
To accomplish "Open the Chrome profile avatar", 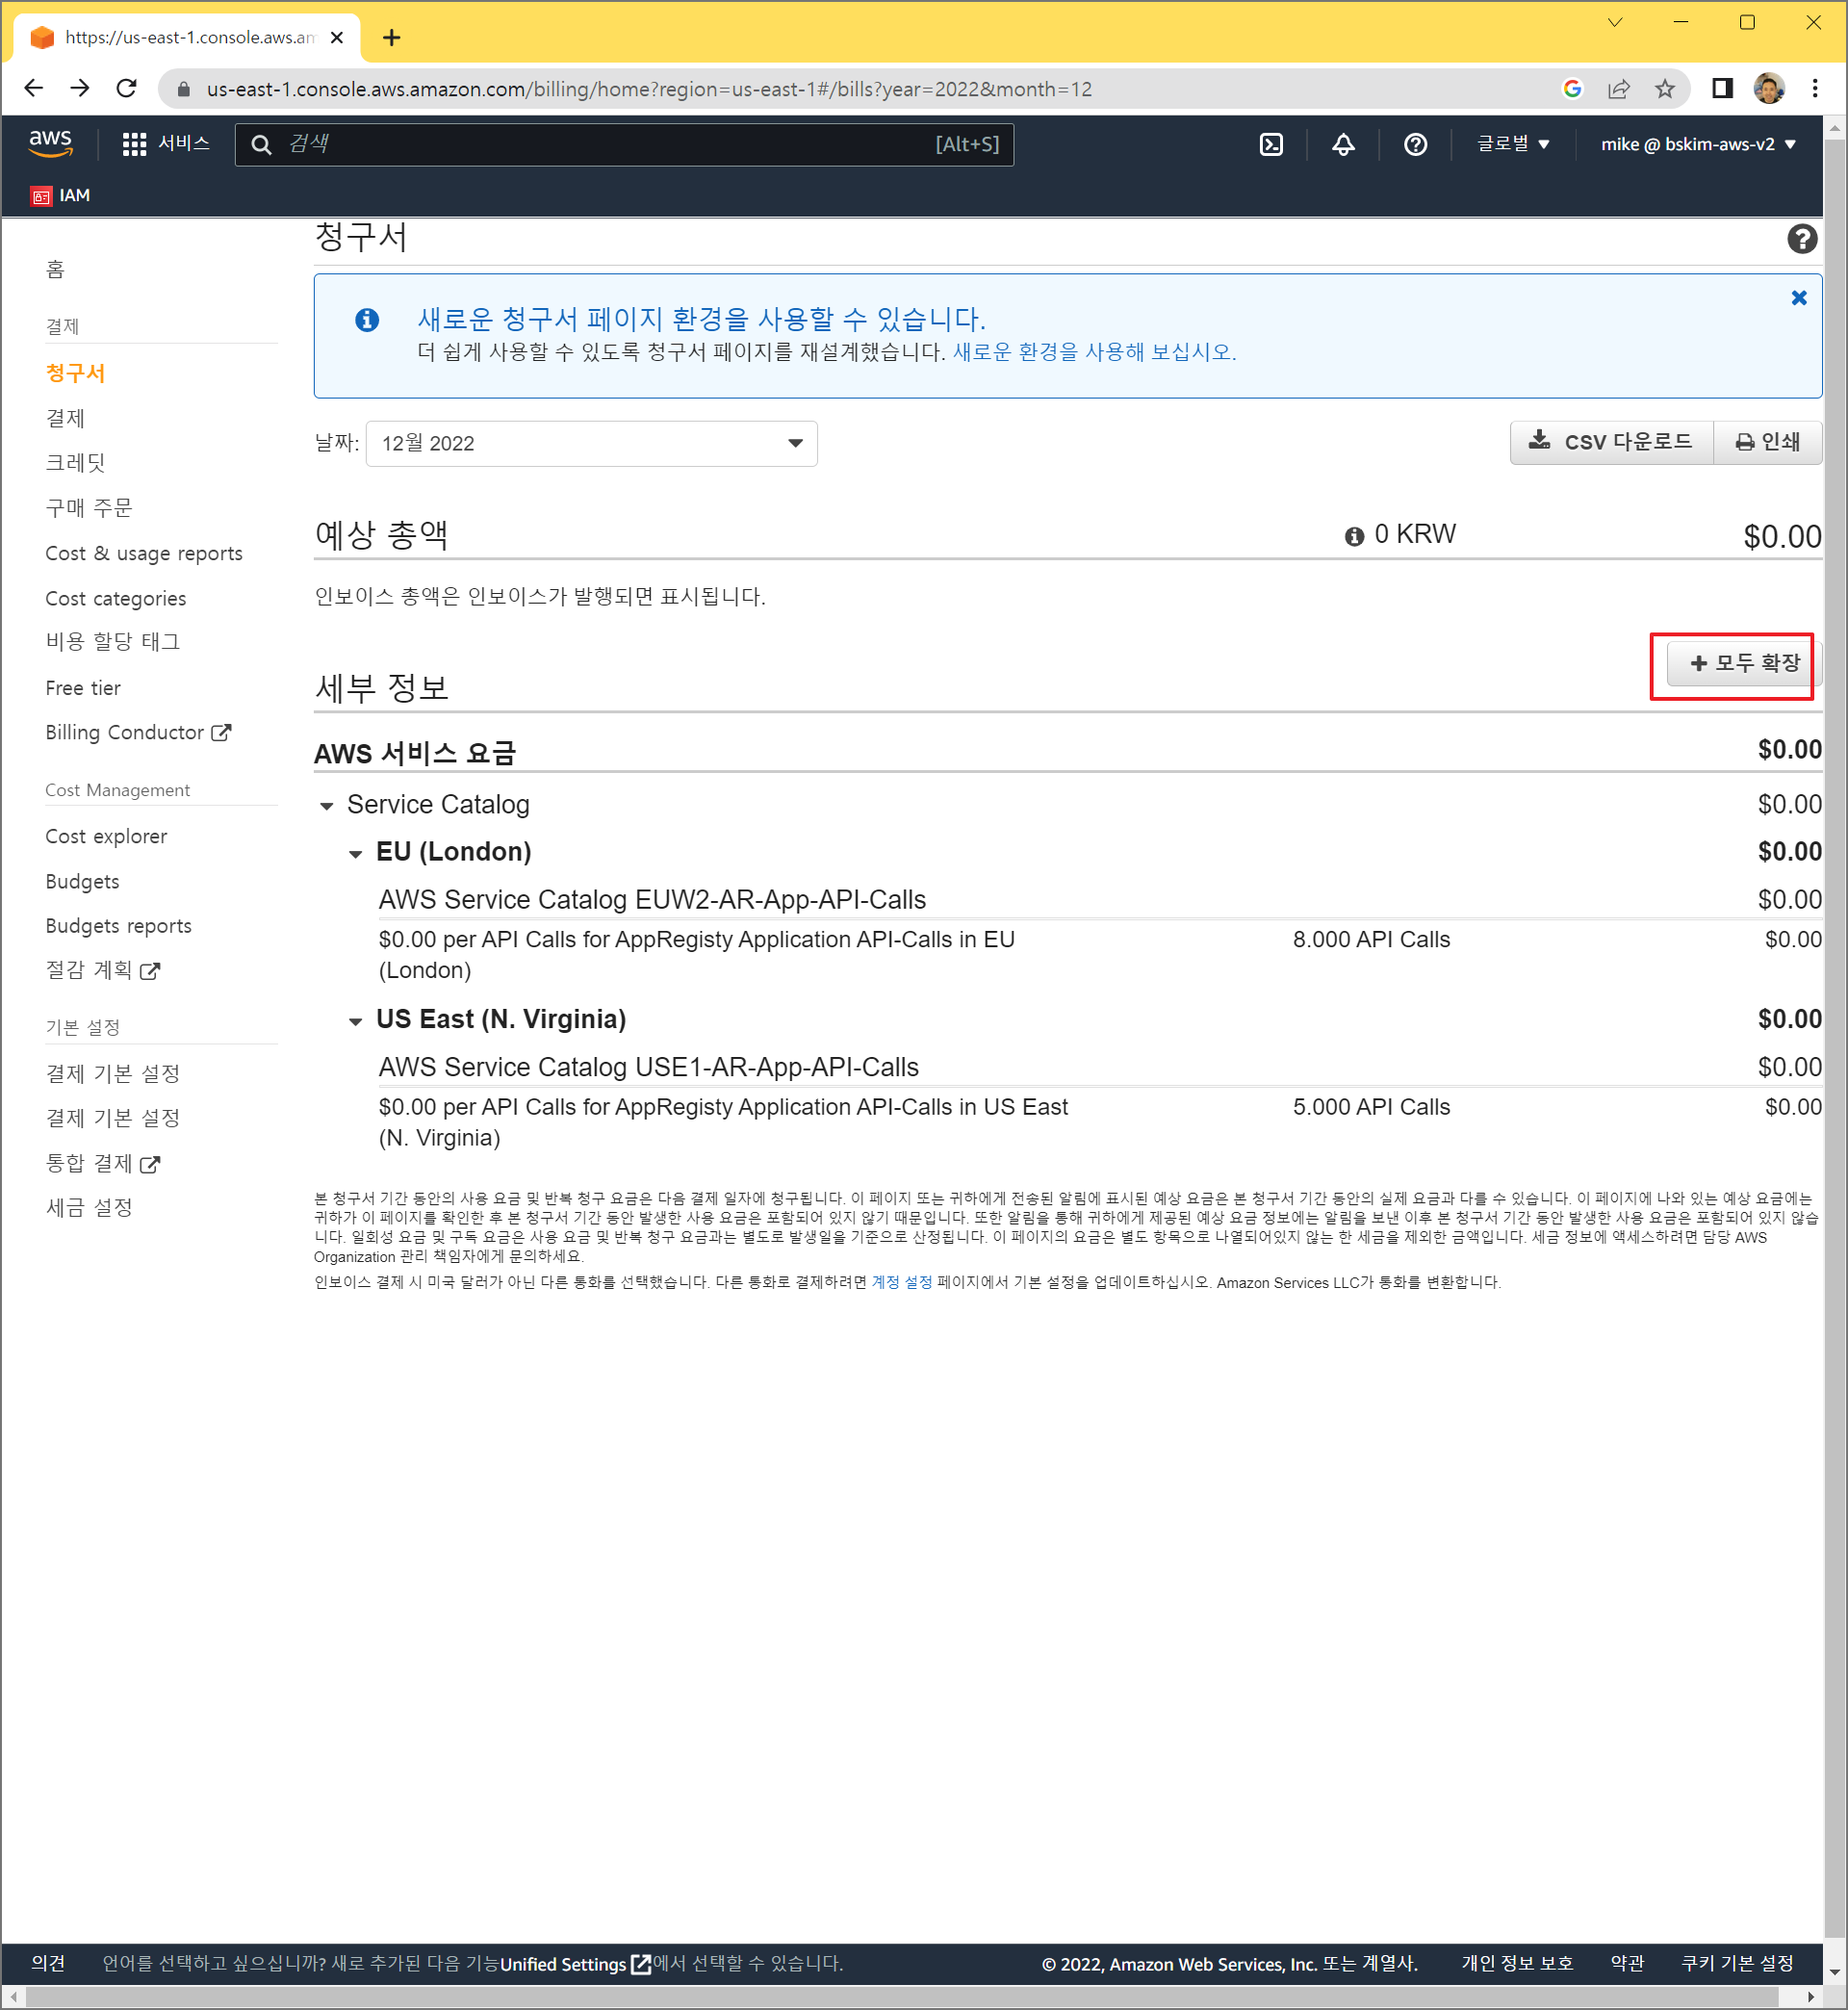I will click(x=1768, y=89).
